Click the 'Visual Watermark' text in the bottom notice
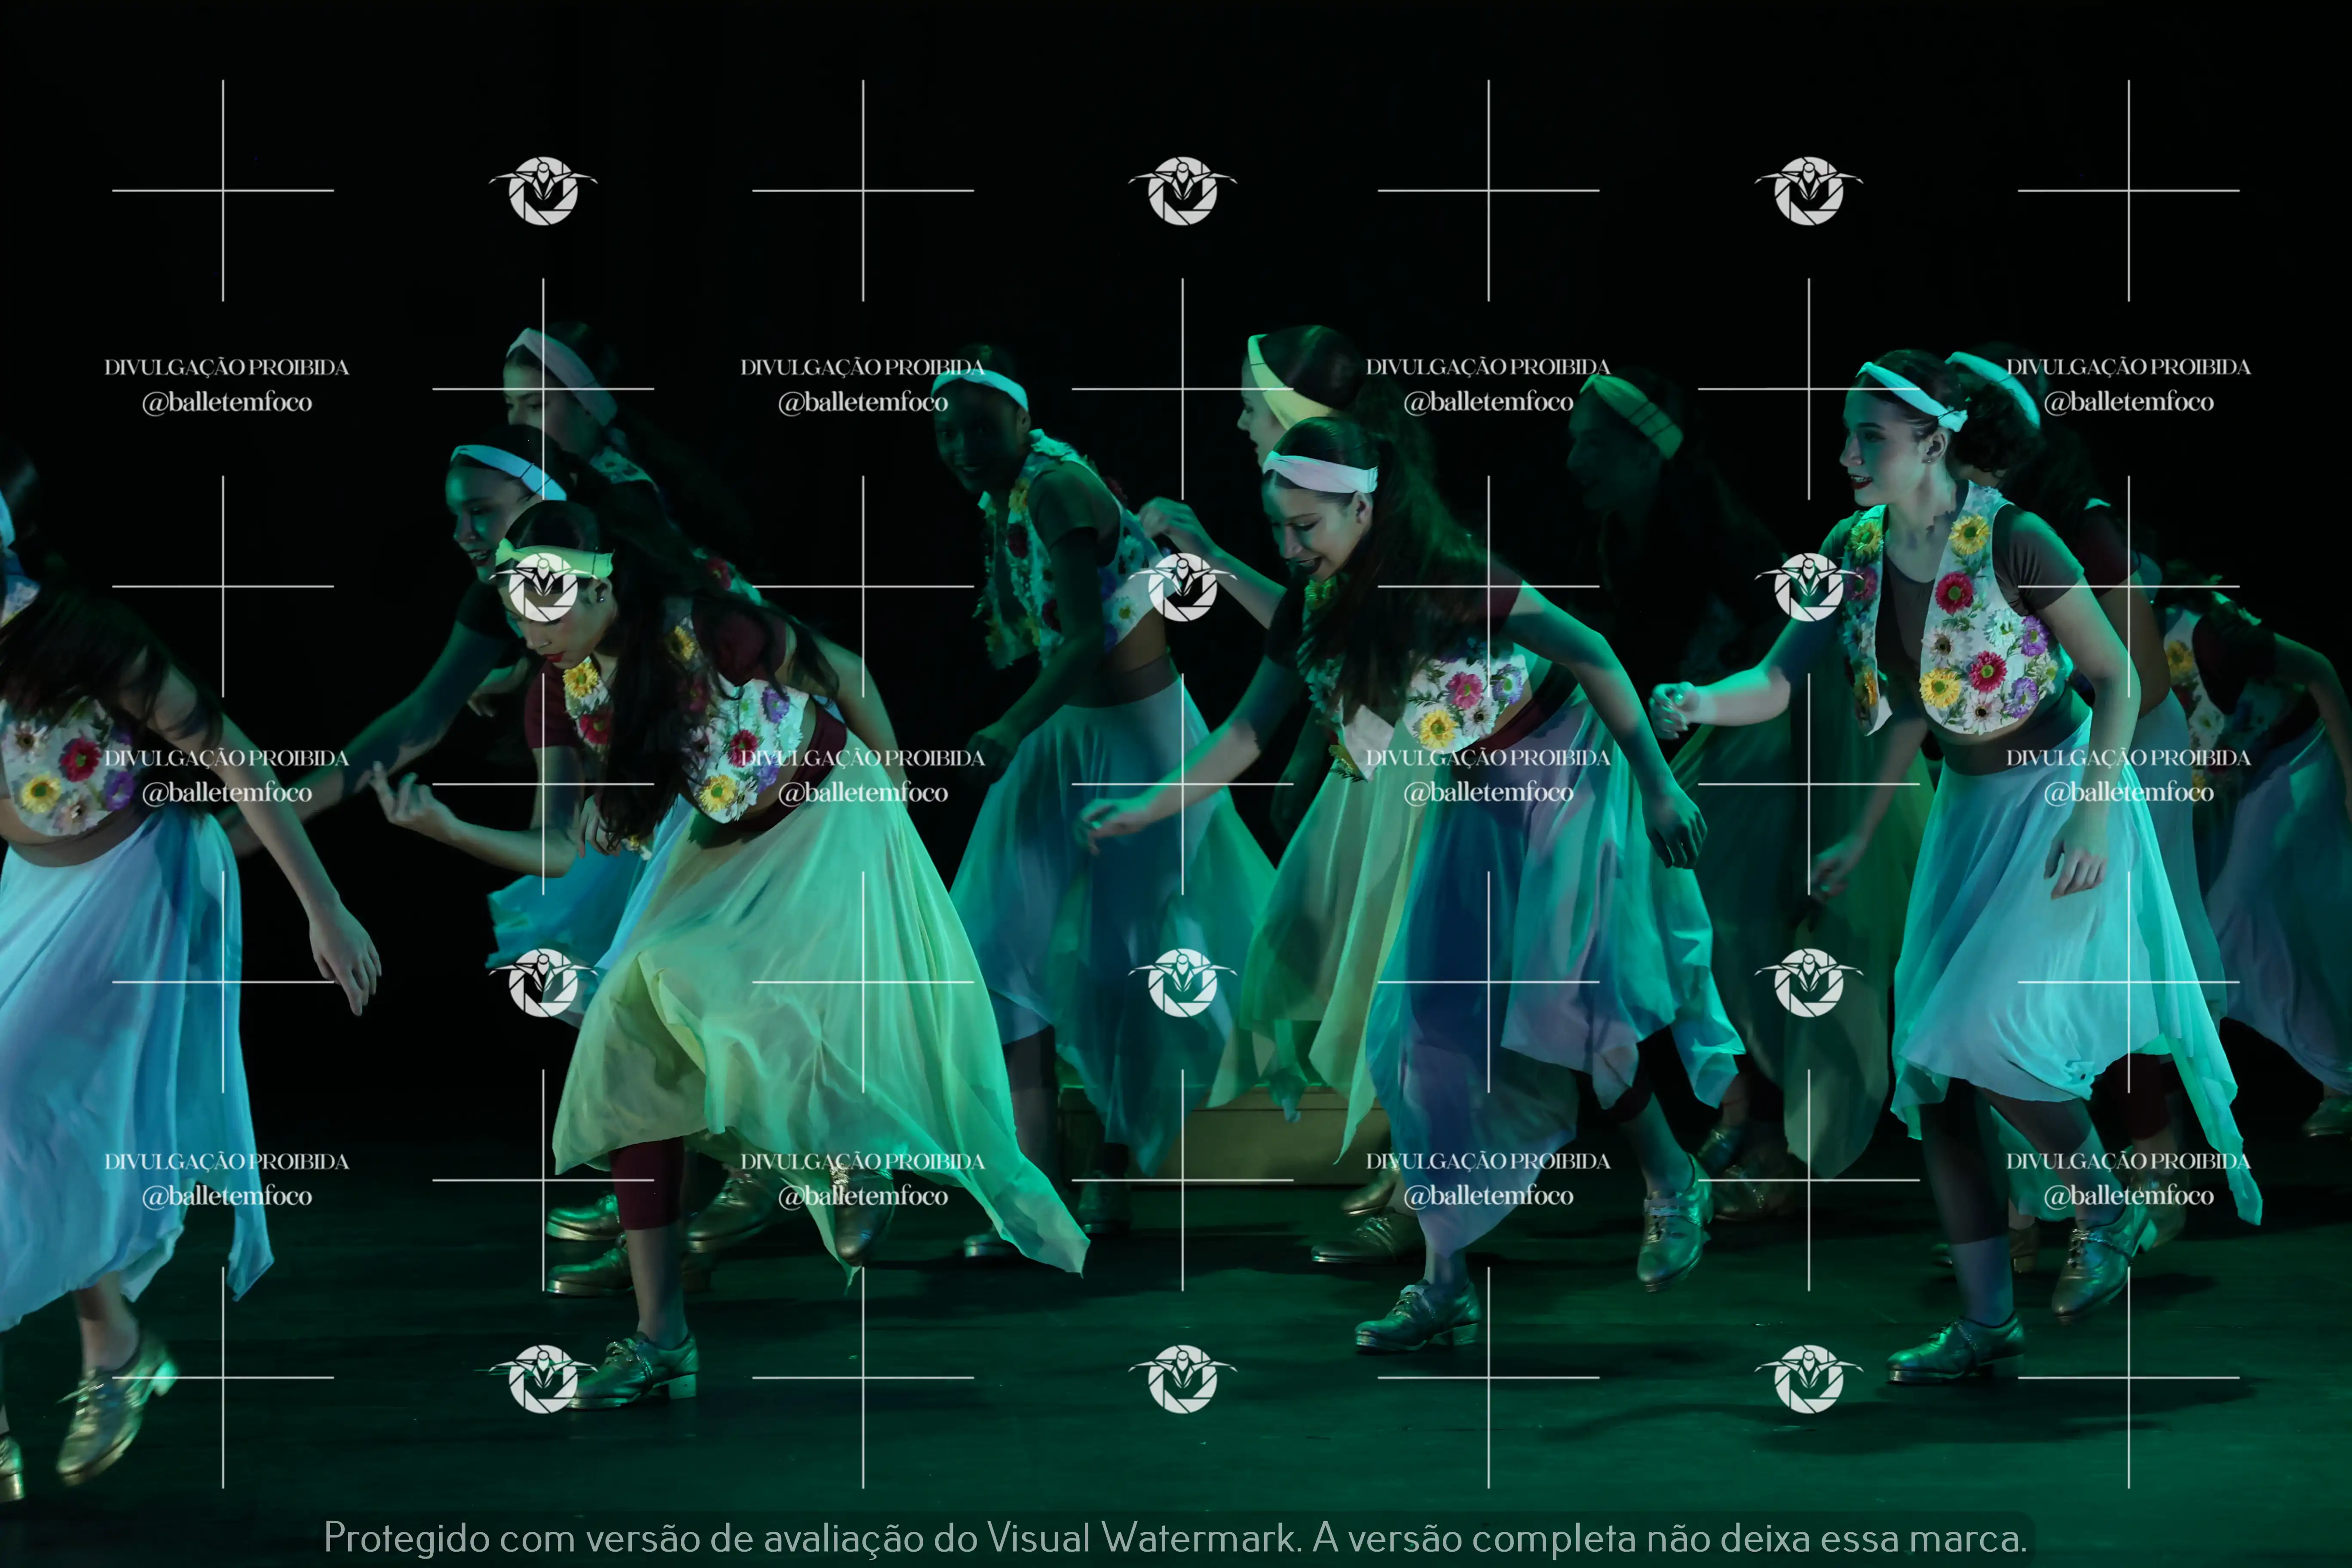Viewport: 2352px width, 1568px height. tap(1142, 1537)
